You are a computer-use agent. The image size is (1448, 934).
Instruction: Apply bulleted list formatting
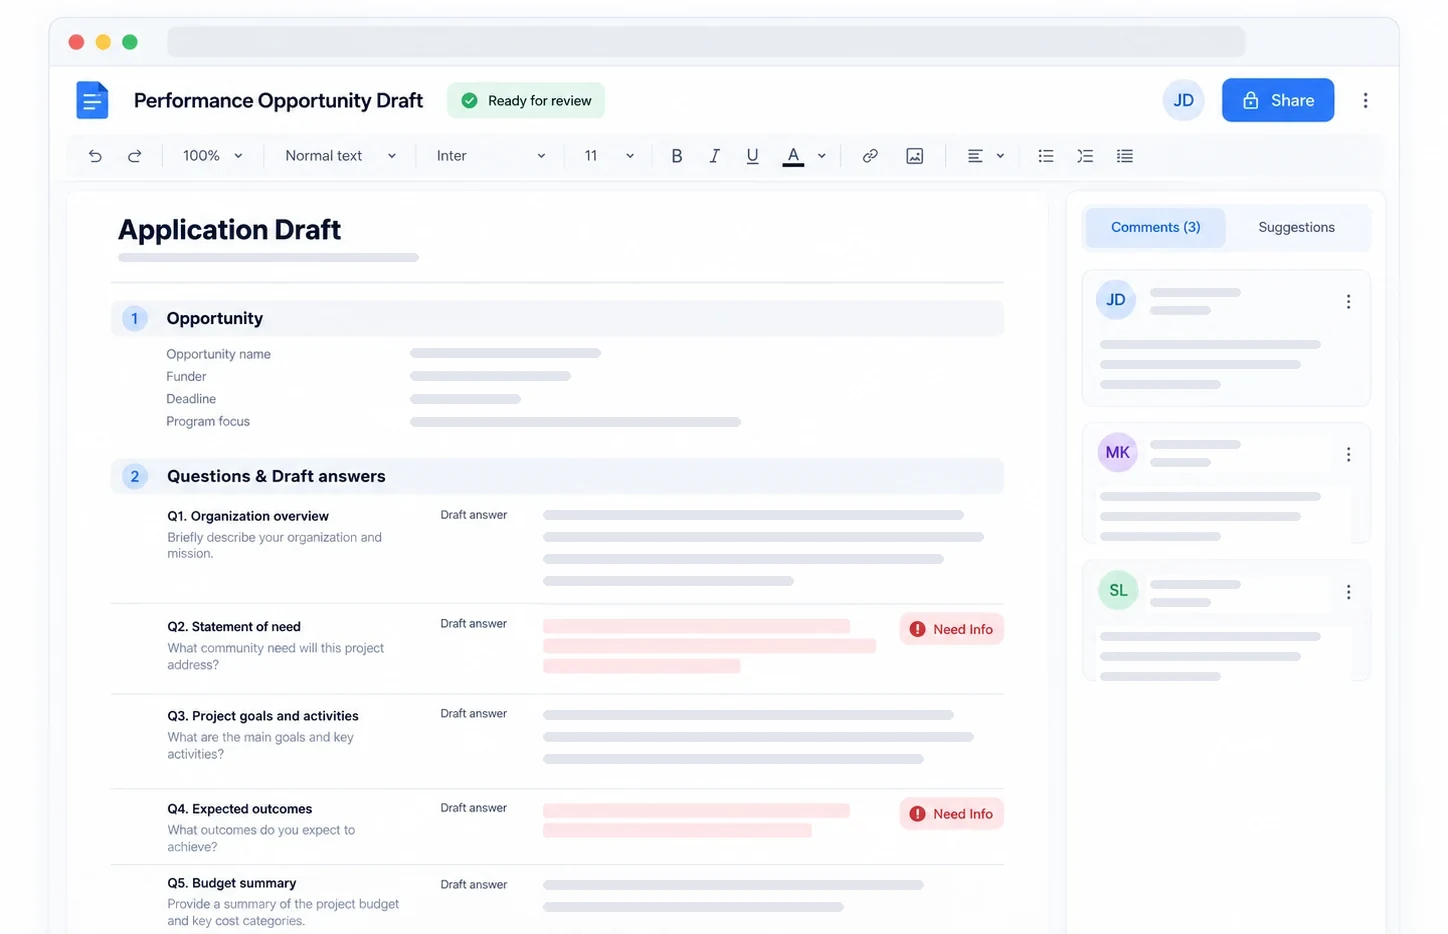1046,156
